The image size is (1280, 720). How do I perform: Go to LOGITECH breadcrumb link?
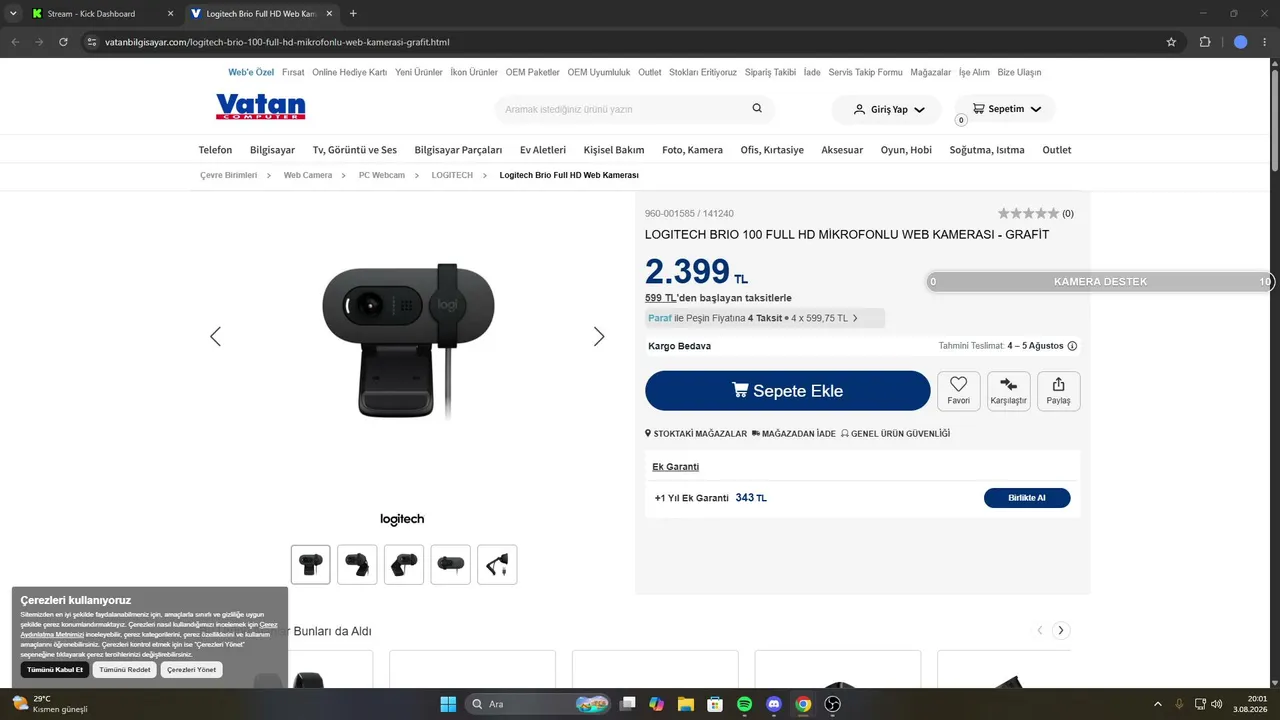point(452,176)
